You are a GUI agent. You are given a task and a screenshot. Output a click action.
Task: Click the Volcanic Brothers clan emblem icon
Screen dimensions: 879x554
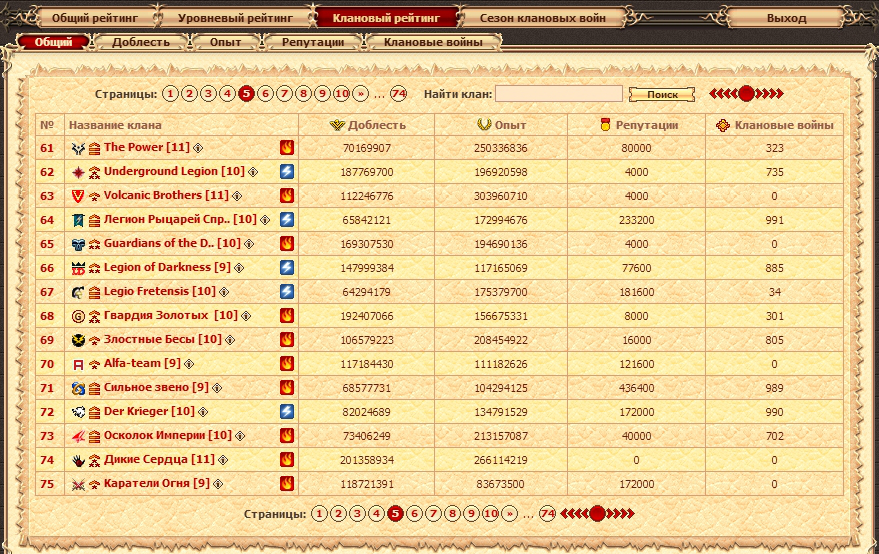78,196
